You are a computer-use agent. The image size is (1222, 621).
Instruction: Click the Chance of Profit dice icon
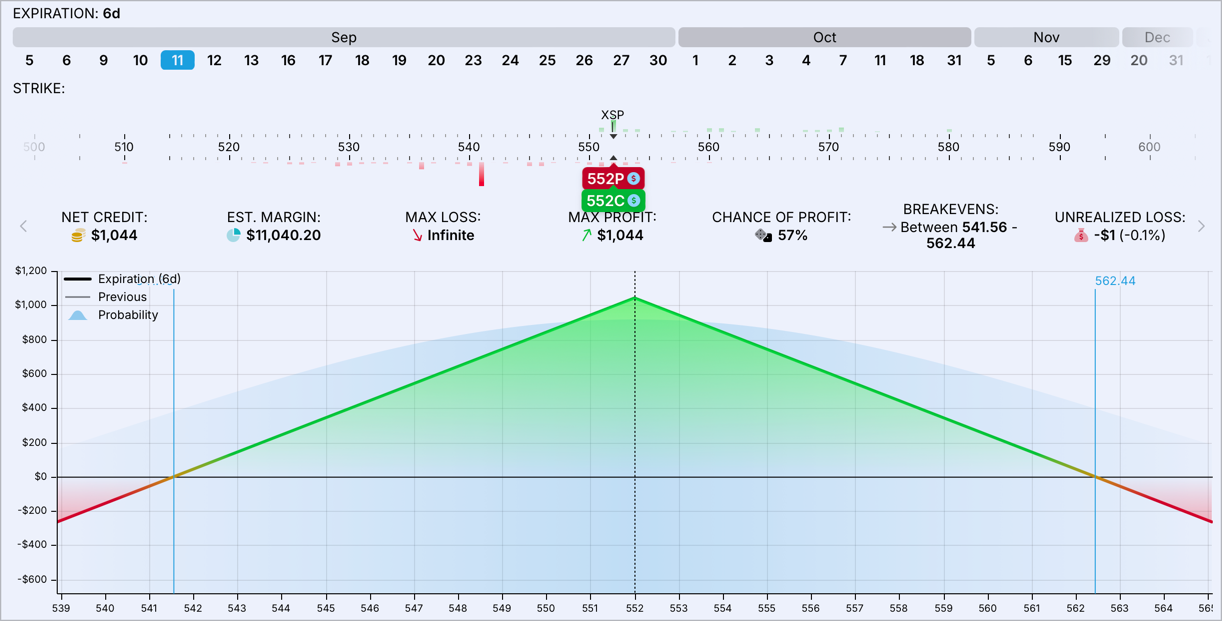click(763, 236)
